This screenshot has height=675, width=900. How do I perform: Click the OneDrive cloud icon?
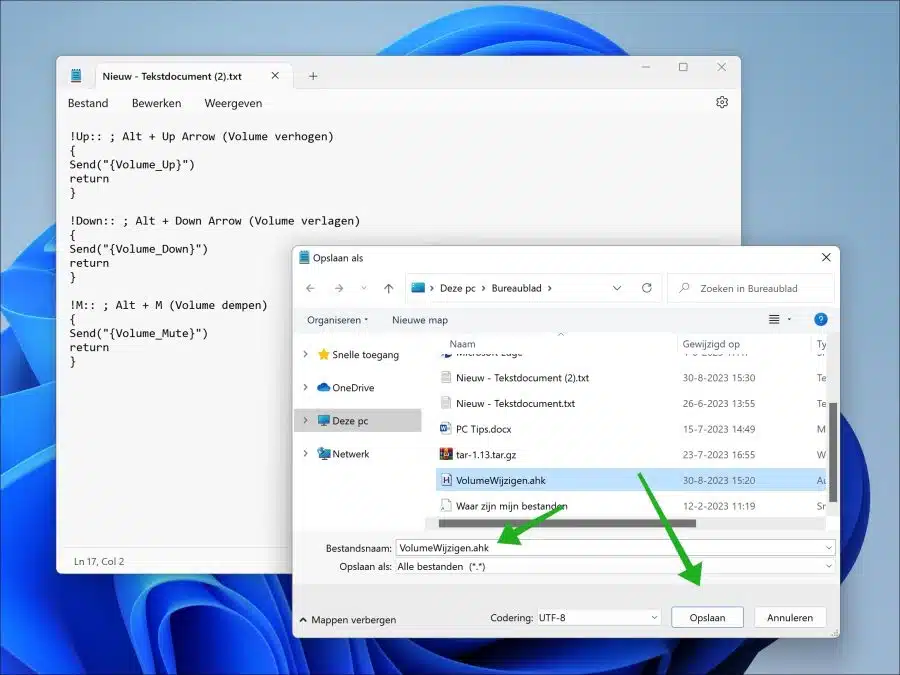[x=323, y=387]
